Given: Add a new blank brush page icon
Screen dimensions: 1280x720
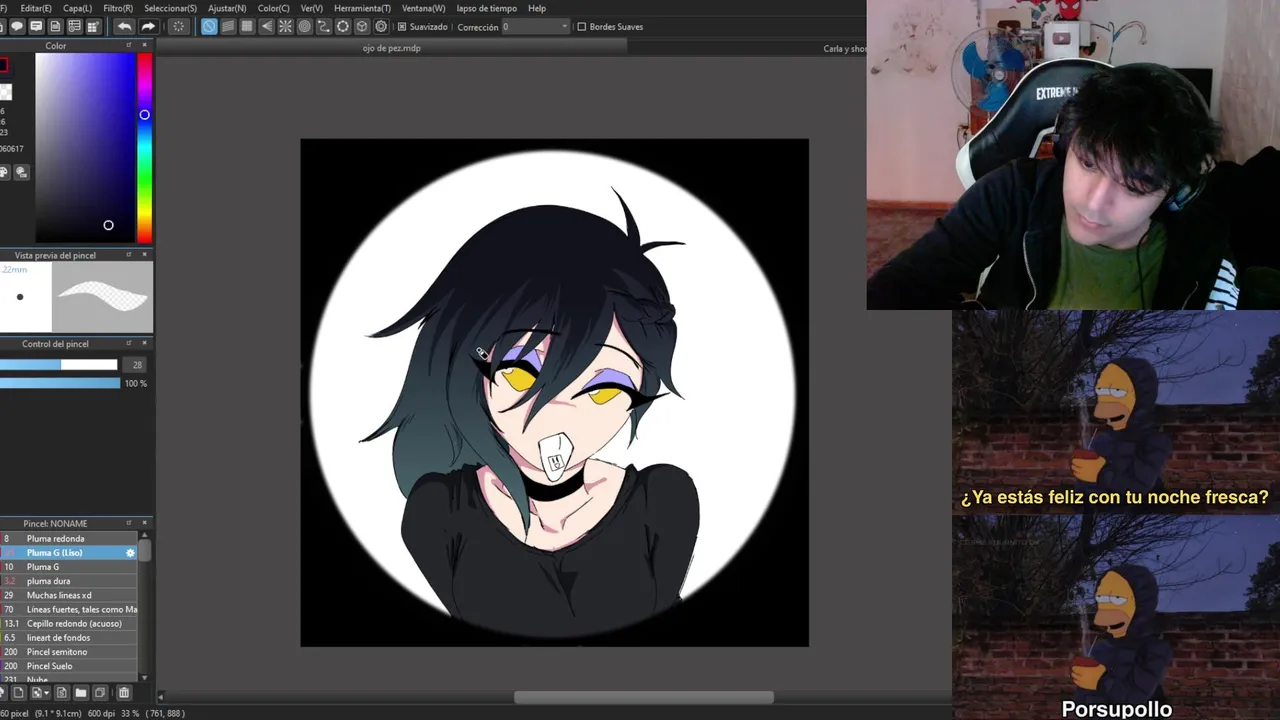Looking at the screenshot, I should (x=18, y=692).
